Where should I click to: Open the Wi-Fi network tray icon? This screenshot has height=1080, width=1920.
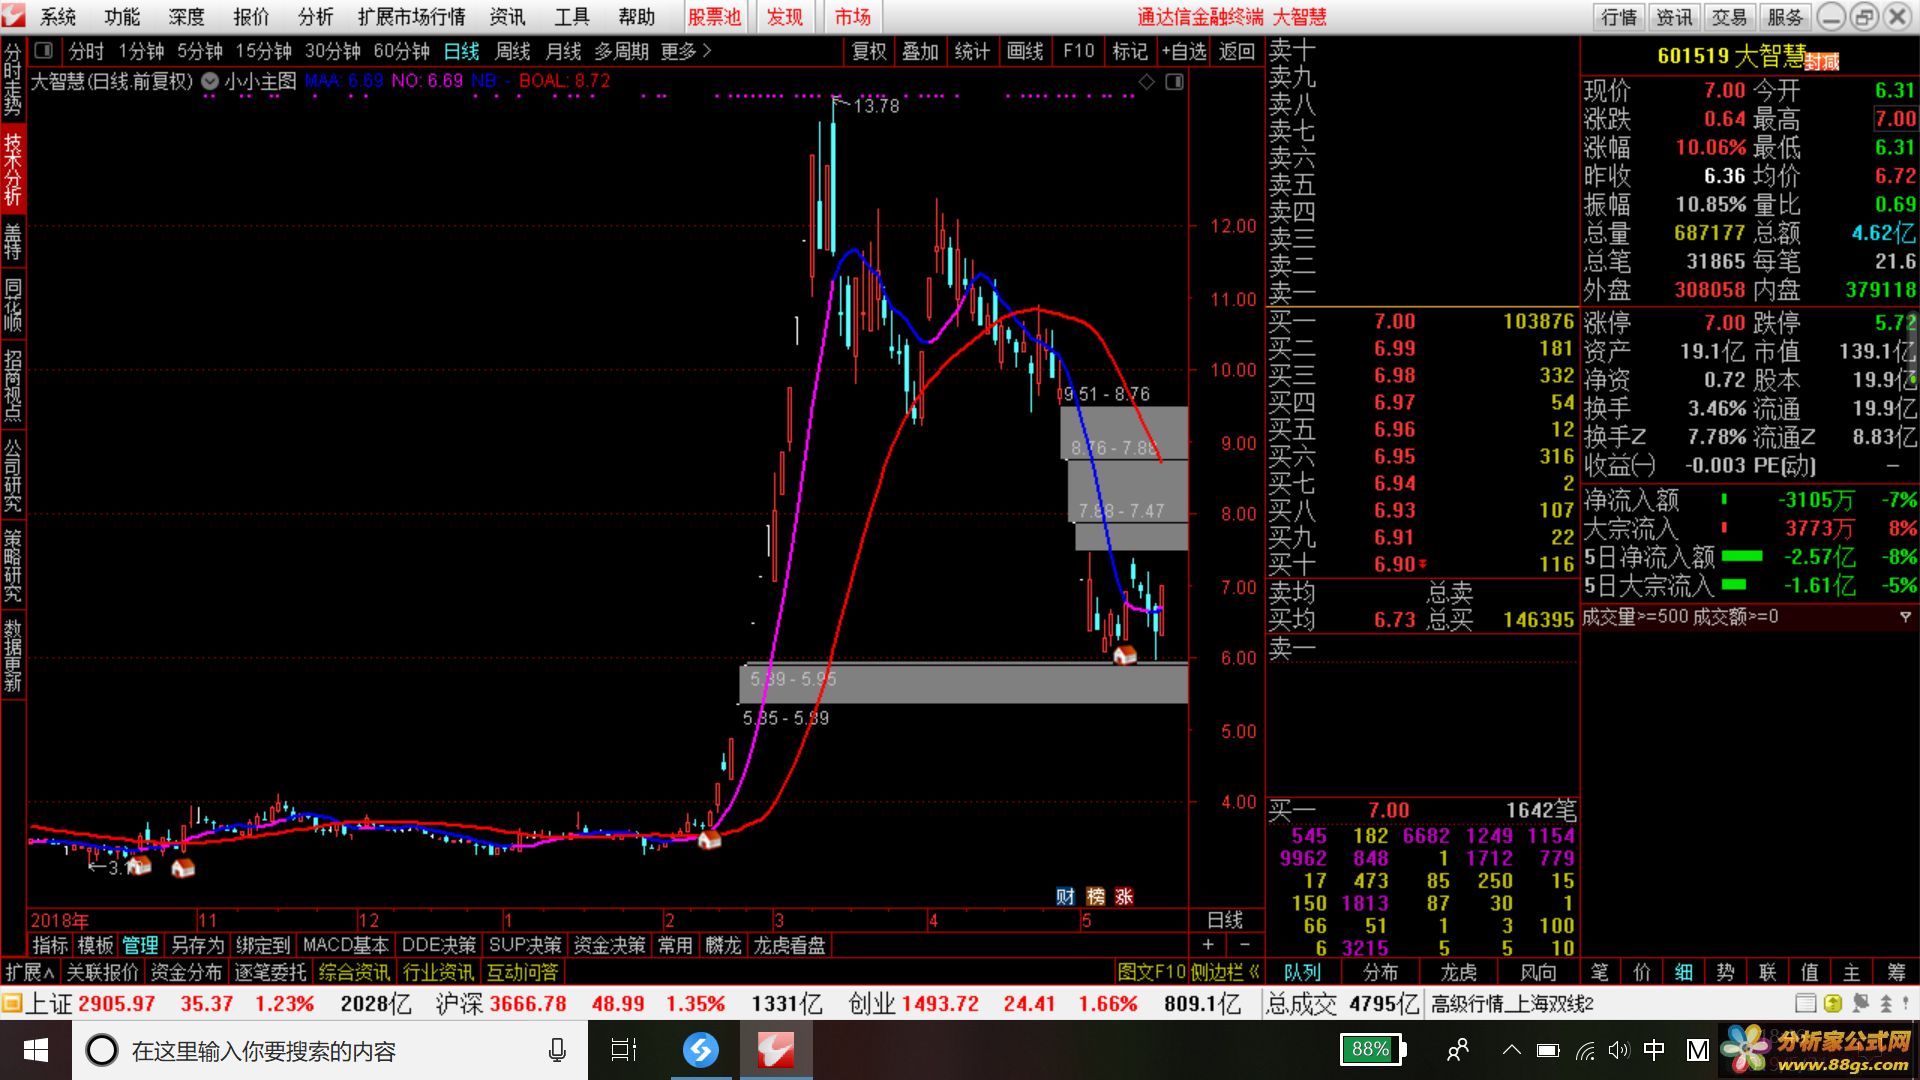pyautogui.click(x=1585, y=1050)
